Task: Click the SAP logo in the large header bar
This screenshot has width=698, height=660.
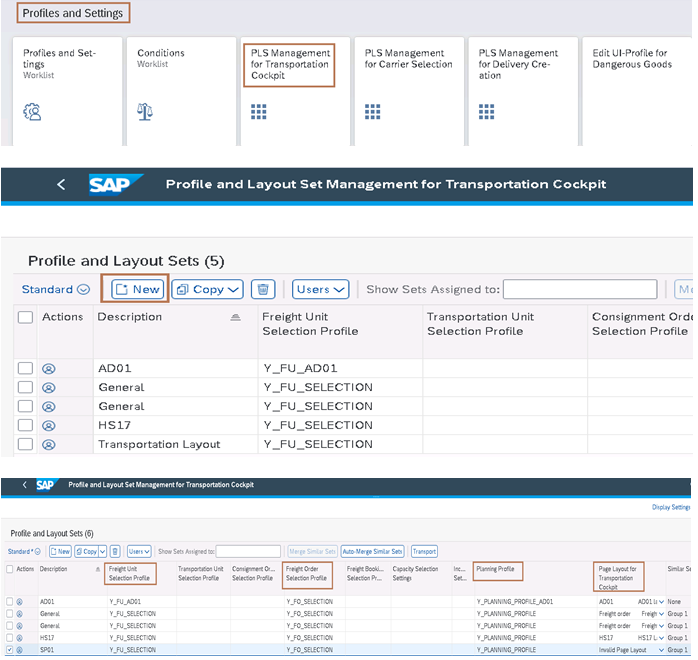Action: tap(115, 184)
